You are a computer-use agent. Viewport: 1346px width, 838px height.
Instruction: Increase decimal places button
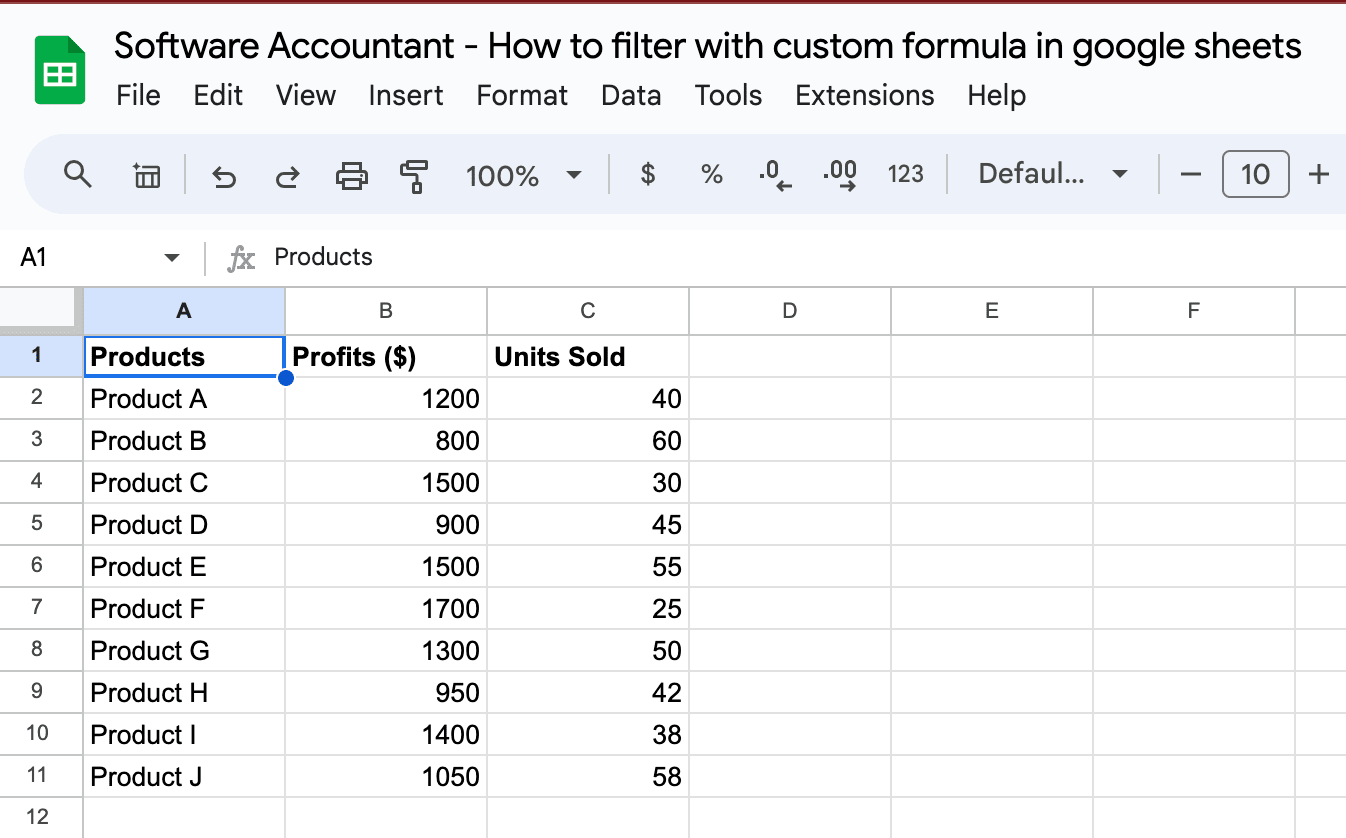click(x=839, y=175)
